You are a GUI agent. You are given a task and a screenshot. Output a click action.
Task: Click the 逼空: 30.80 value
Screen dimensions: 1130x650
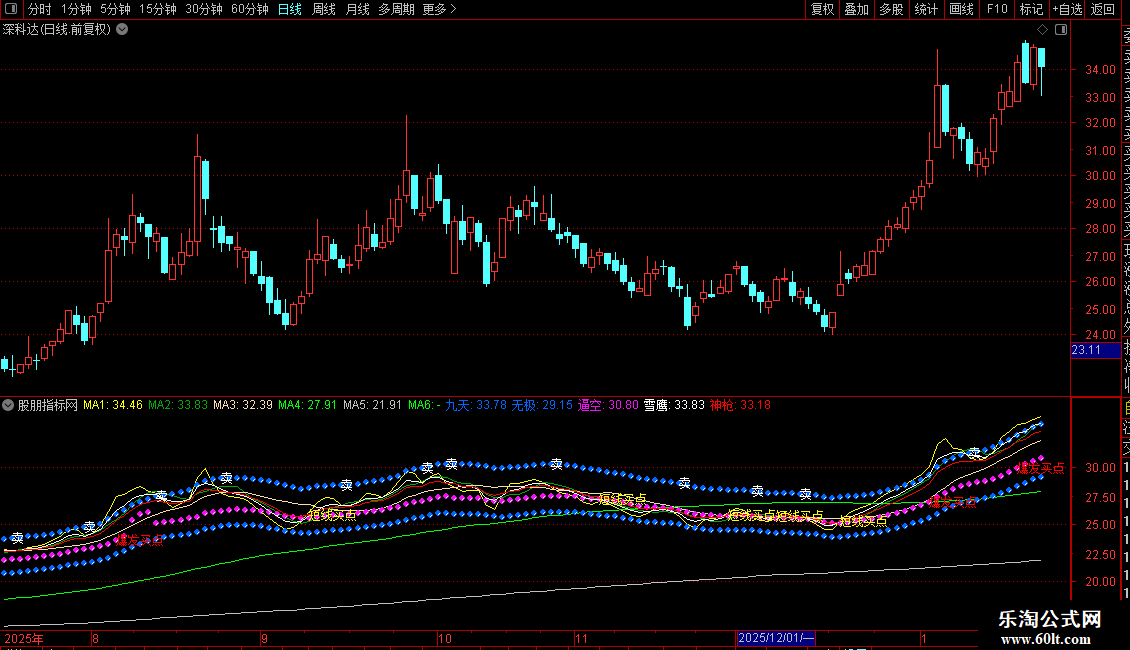click(608, 405)
